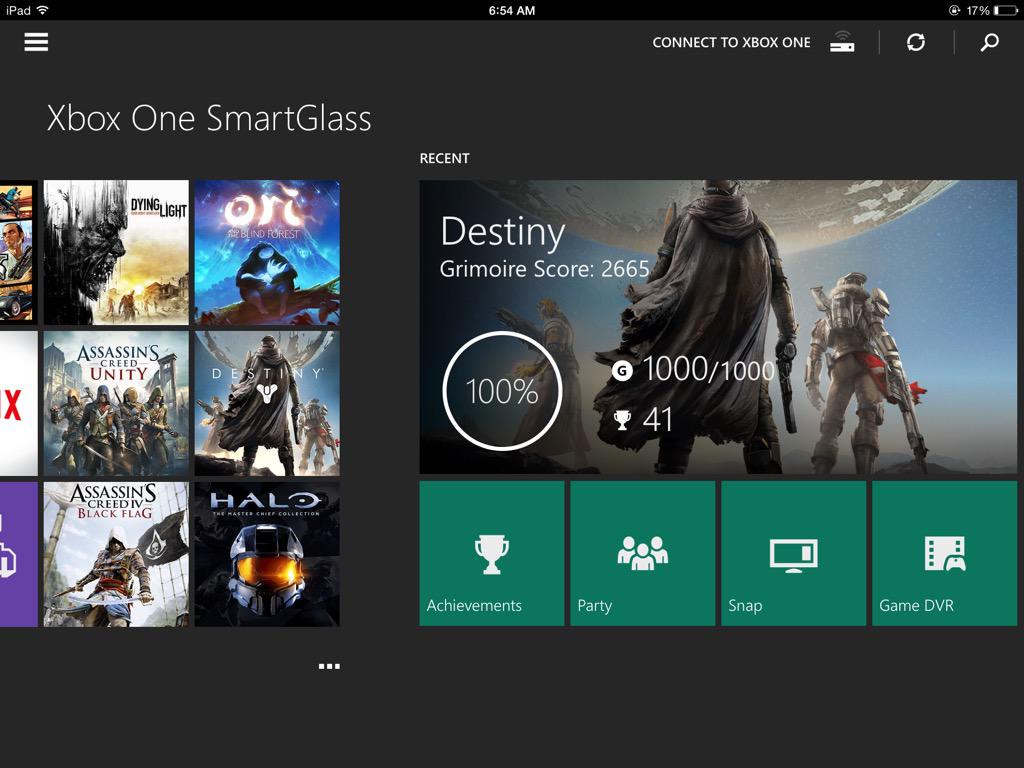This screenshot has height=768, width=1024.
Task: Tap the battery indicator in status bar
Action: (1006, 10)
